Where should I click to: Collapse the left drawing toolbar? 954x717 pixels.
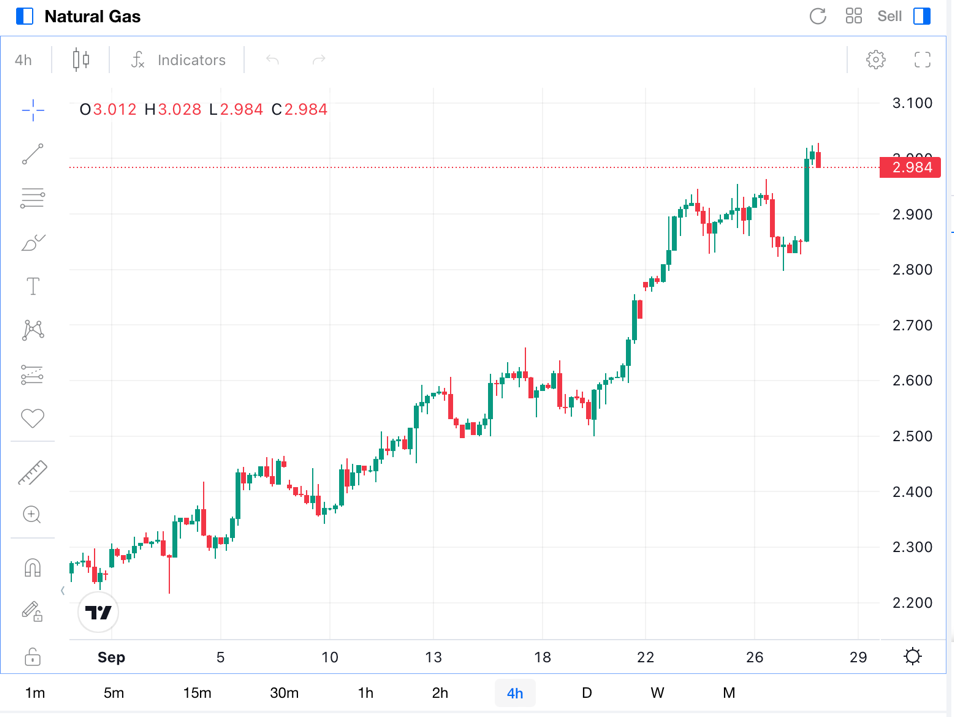click(63, 591)
